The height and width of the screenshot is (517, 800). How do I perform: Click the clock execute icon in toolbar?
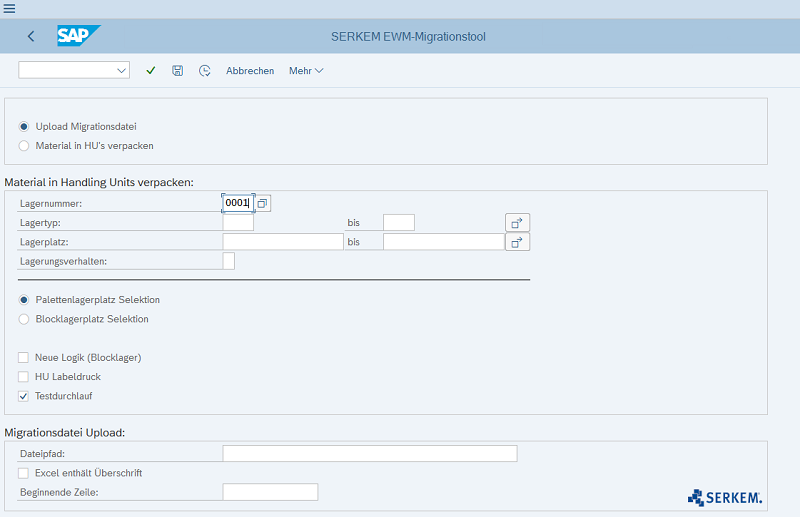click(x=205, y=70)
